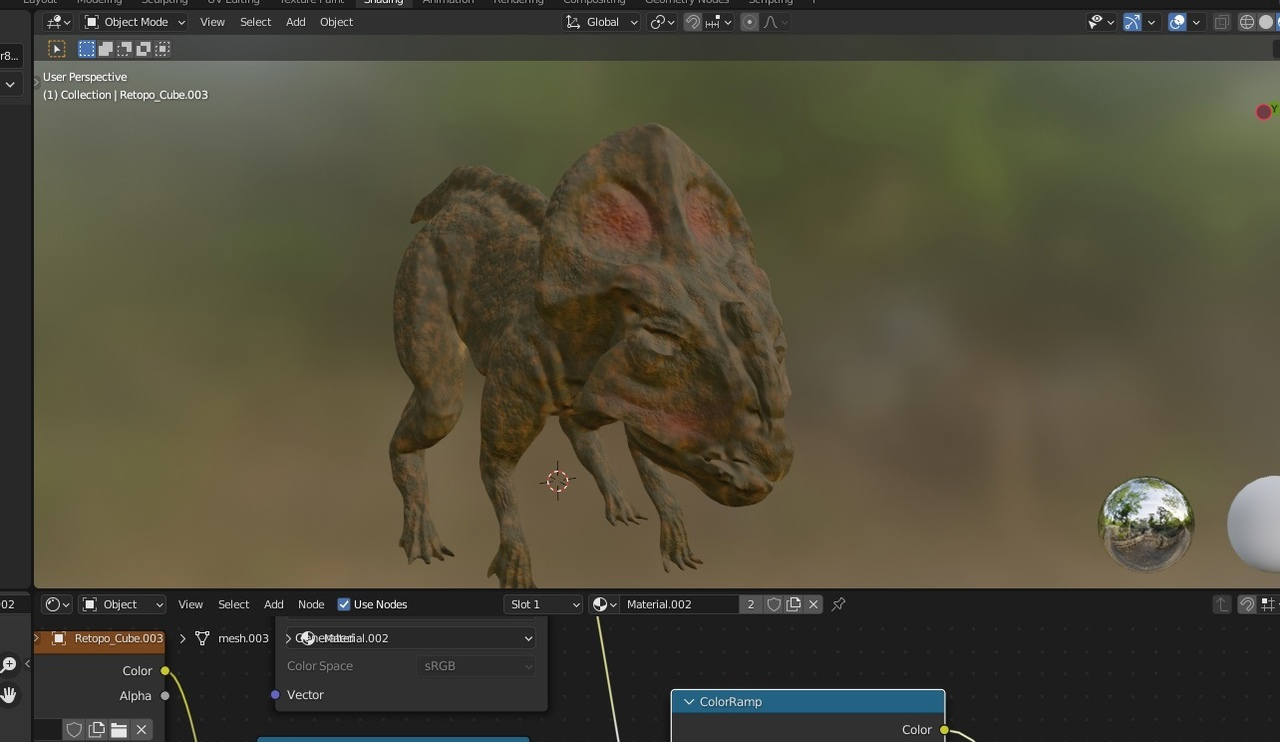Open the Slot 1 material slot dropdown
Image resolution: width=1280 pixels, height=742 pixels.
(543, 604)
